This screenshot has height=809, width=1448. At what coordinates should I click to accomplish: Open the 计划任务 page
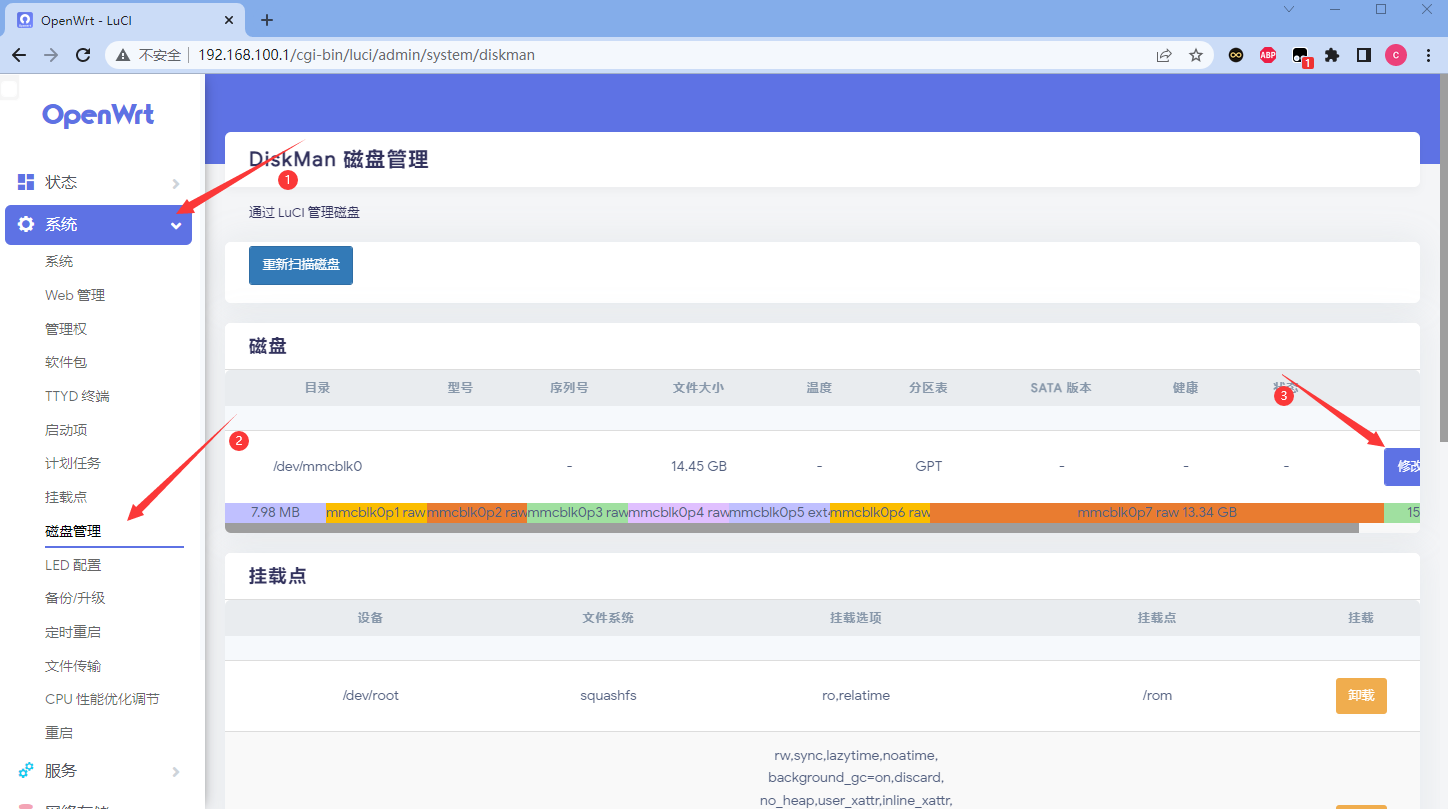click(73, 463)
